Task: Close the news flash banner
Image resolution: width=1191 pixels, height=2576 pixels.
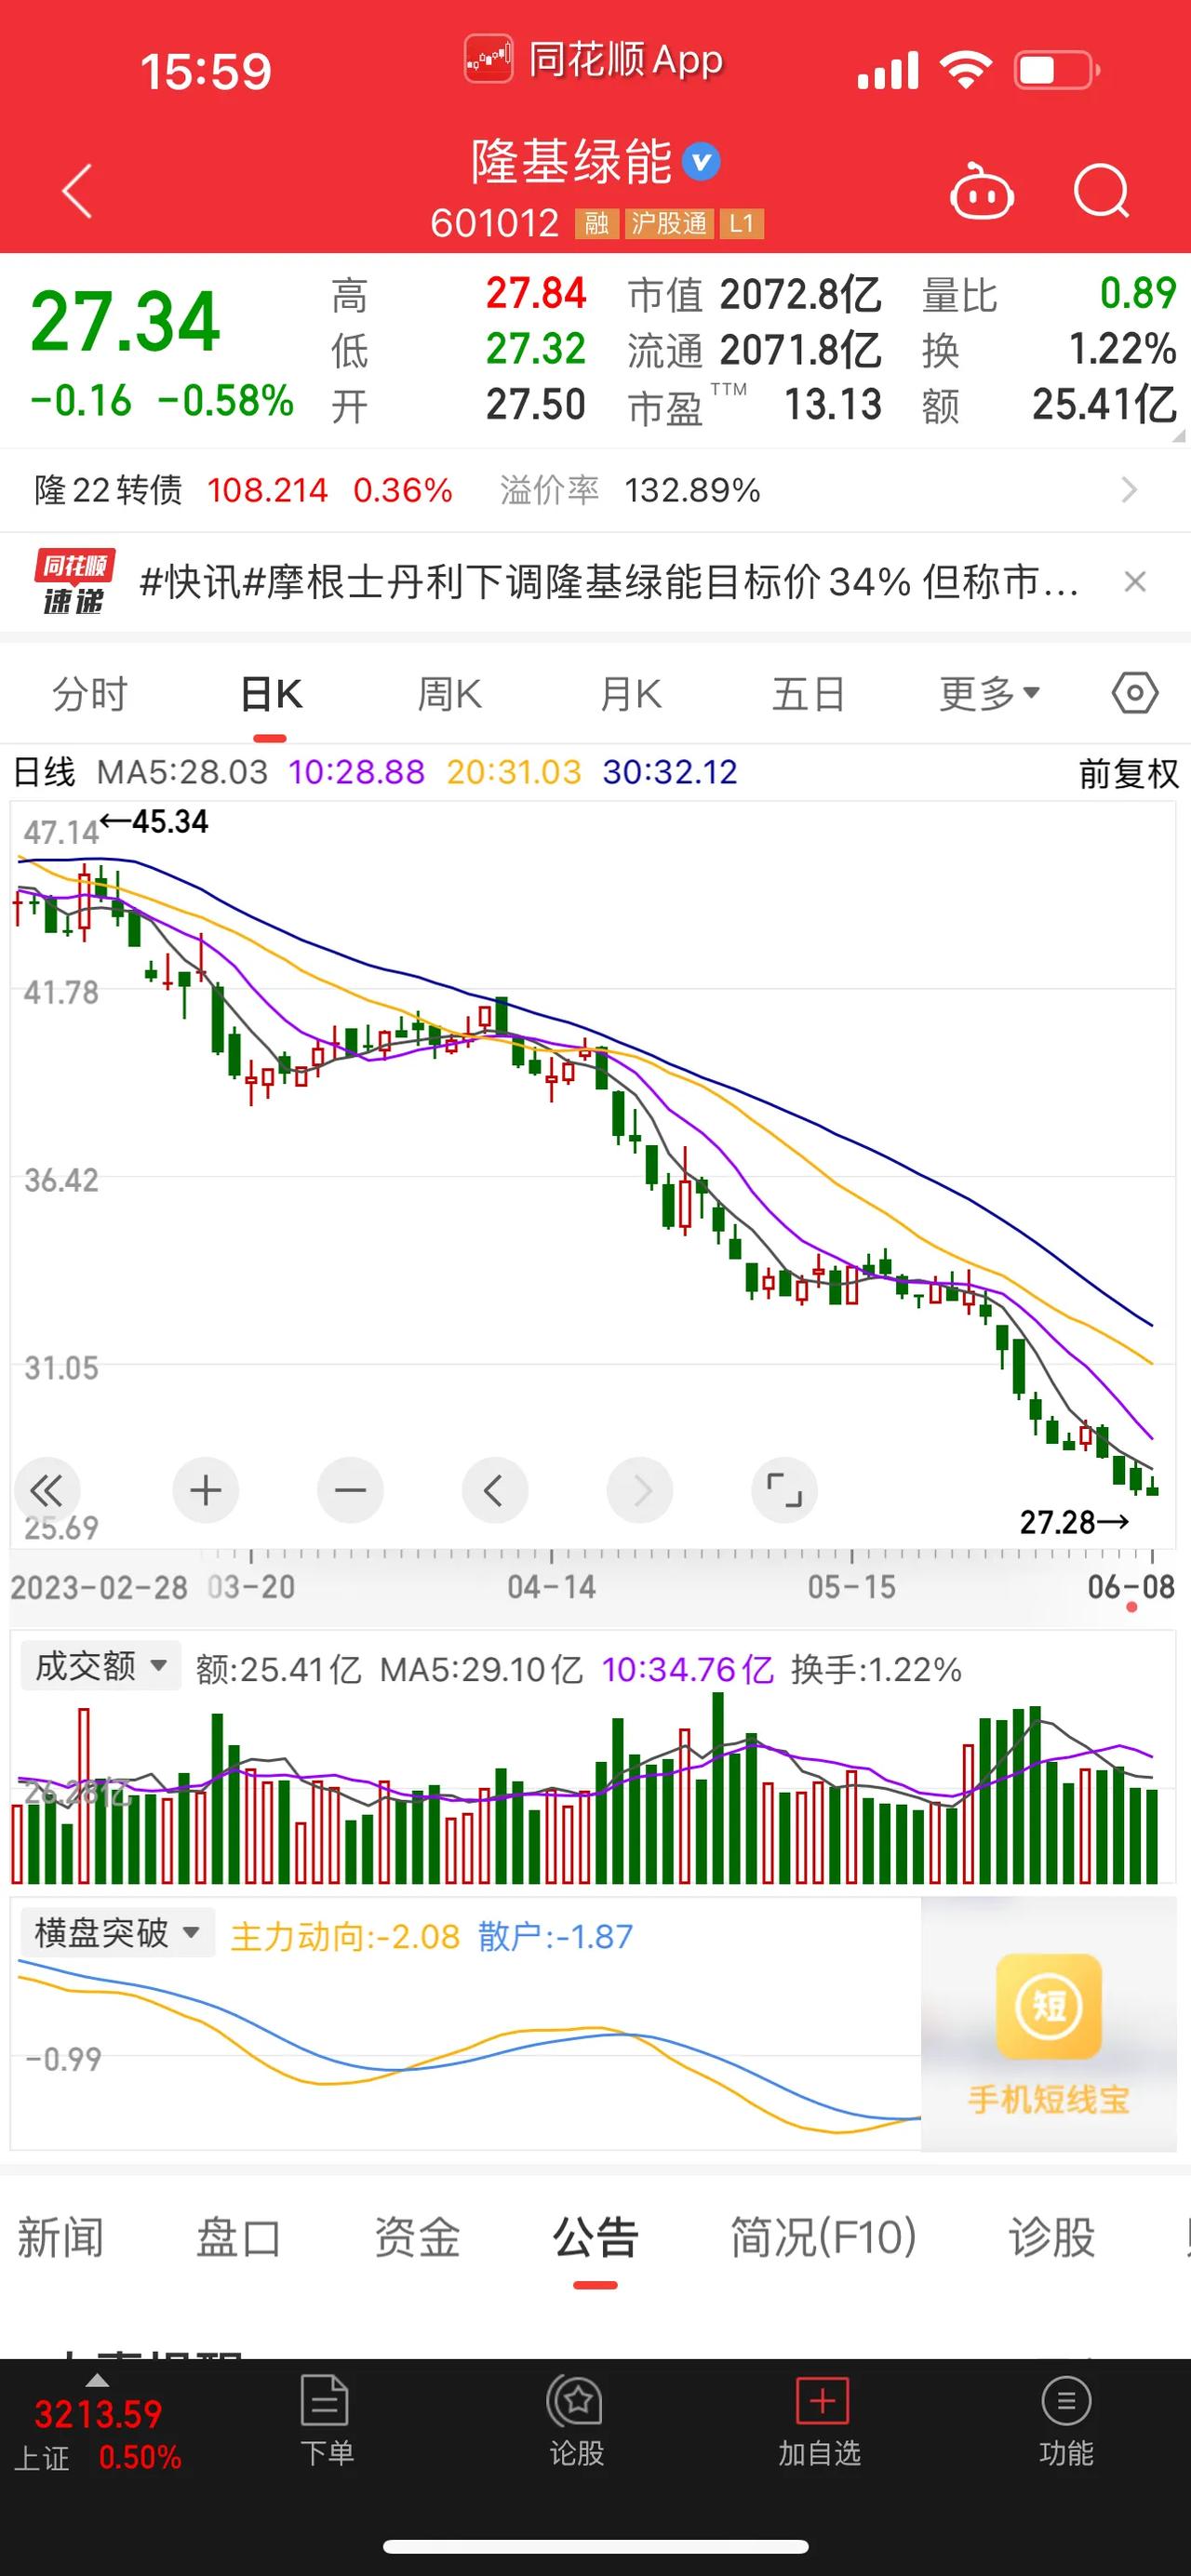Action: click(x=1135, y=581)
